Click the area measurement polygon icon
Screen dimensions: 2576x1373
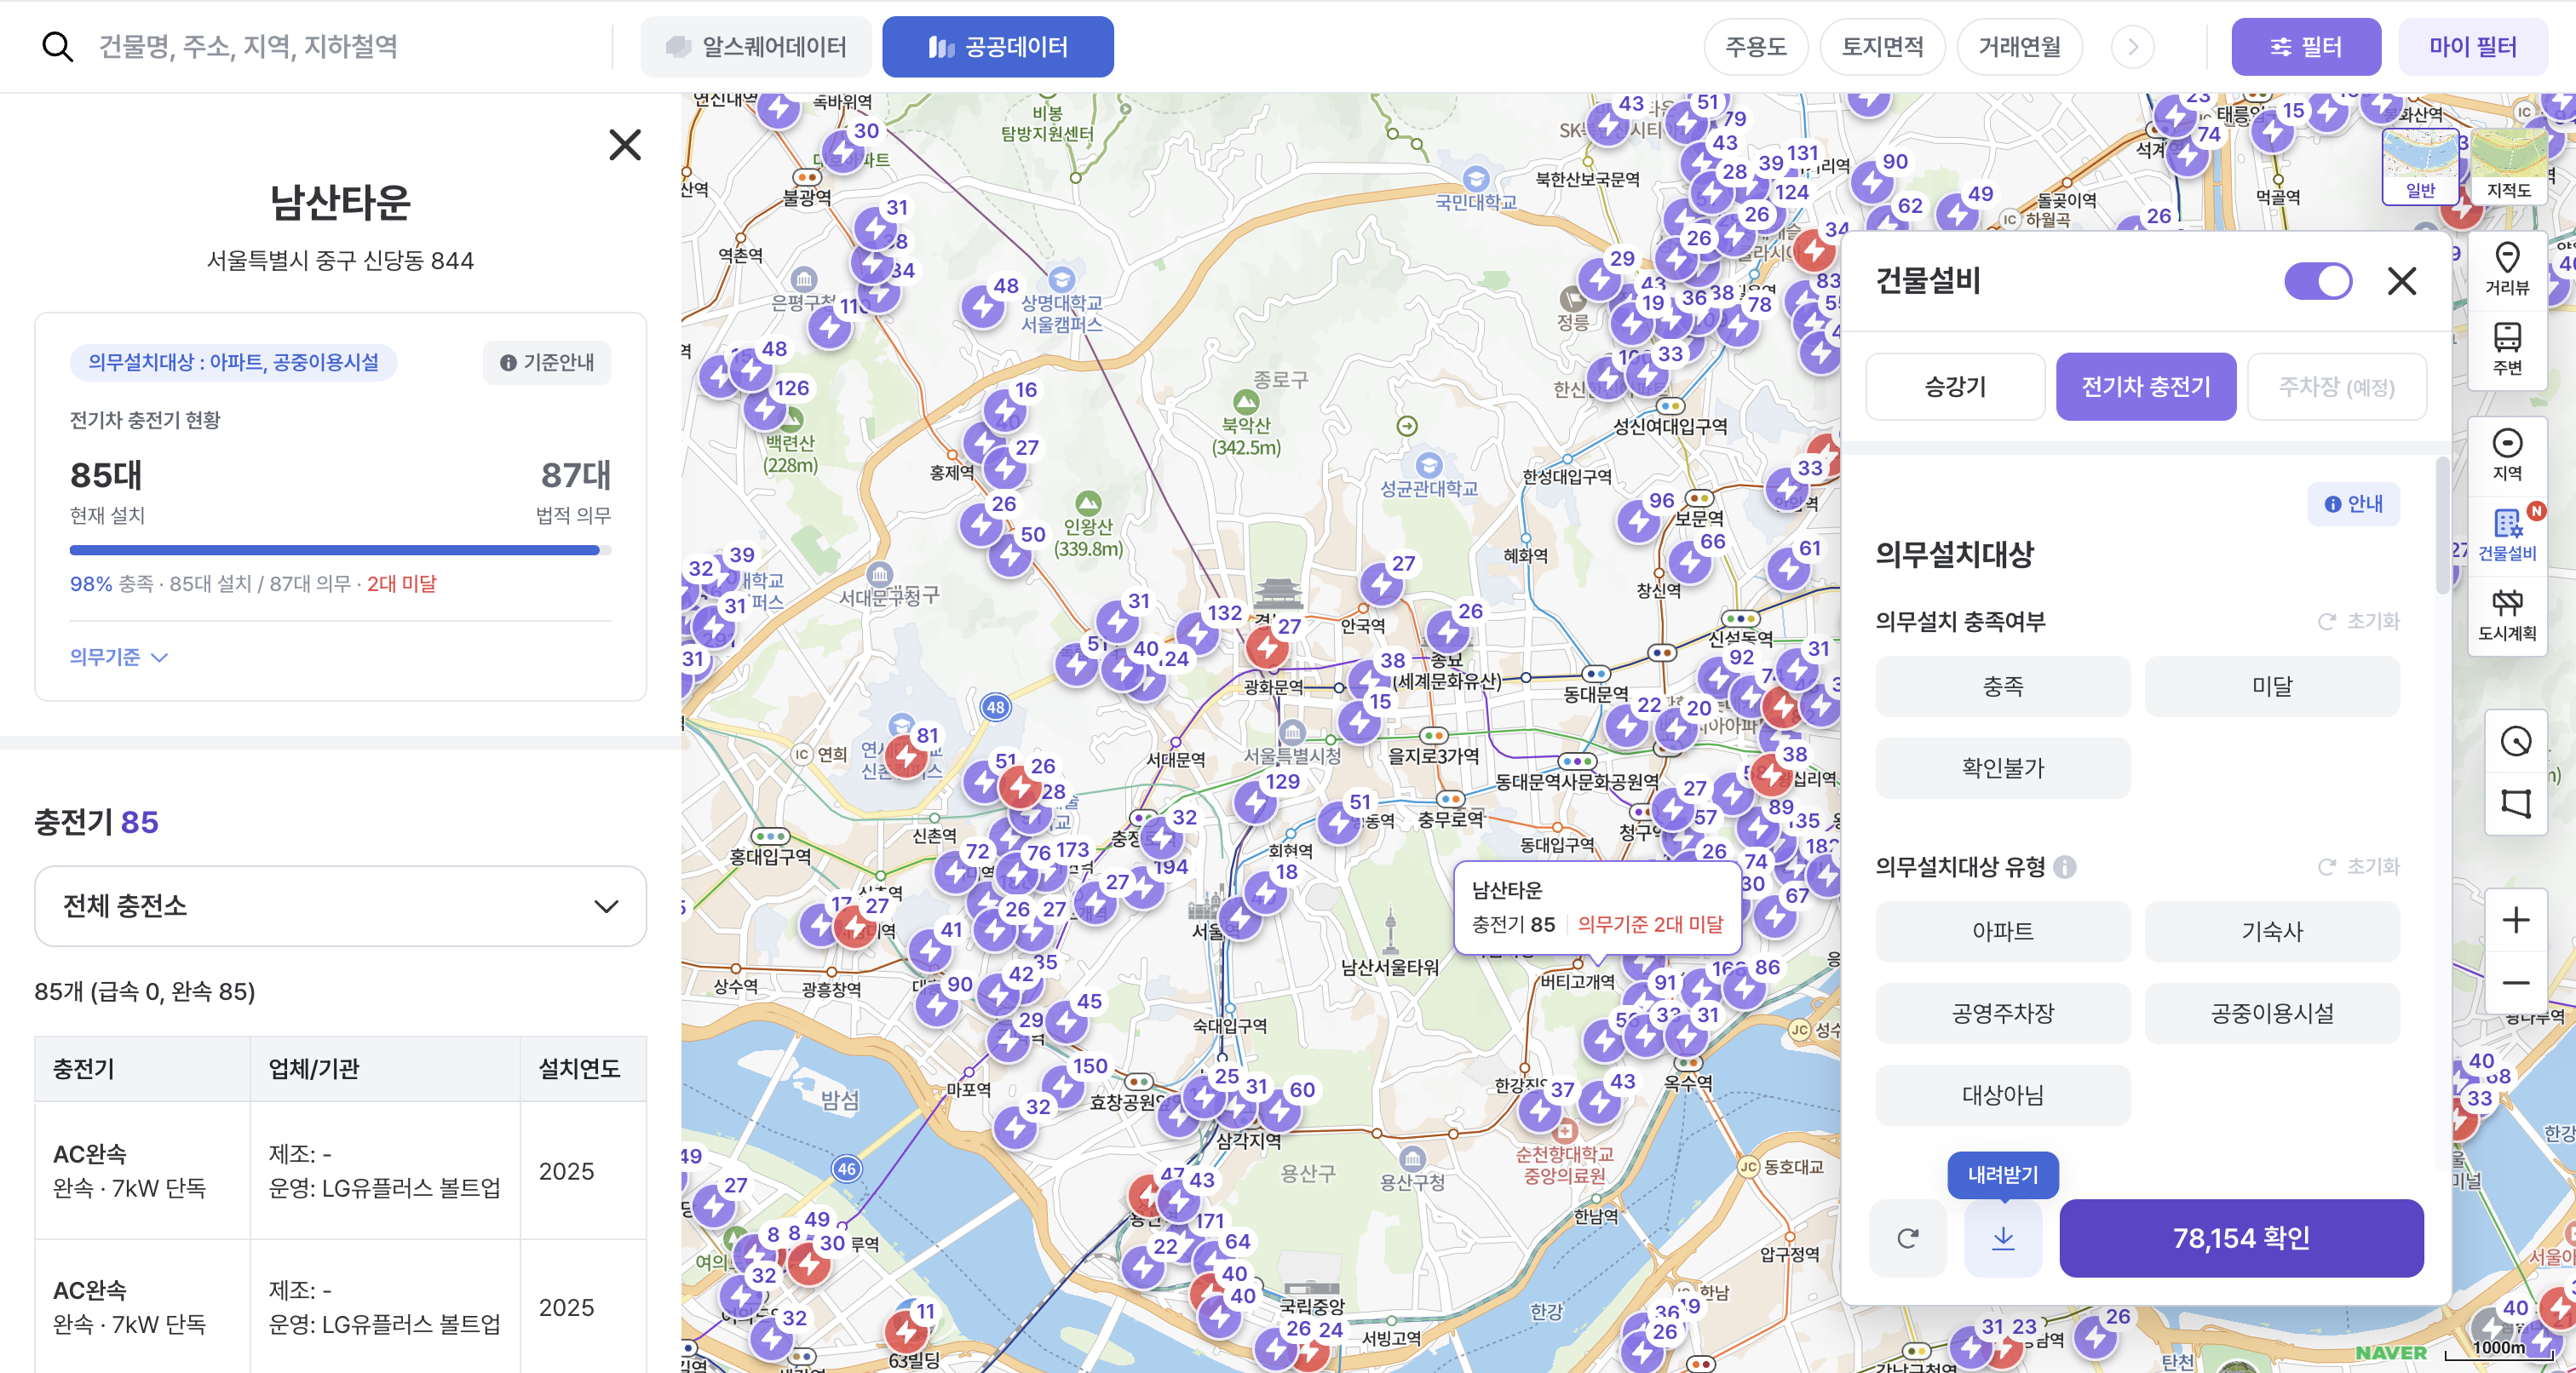coord(2515,804)
